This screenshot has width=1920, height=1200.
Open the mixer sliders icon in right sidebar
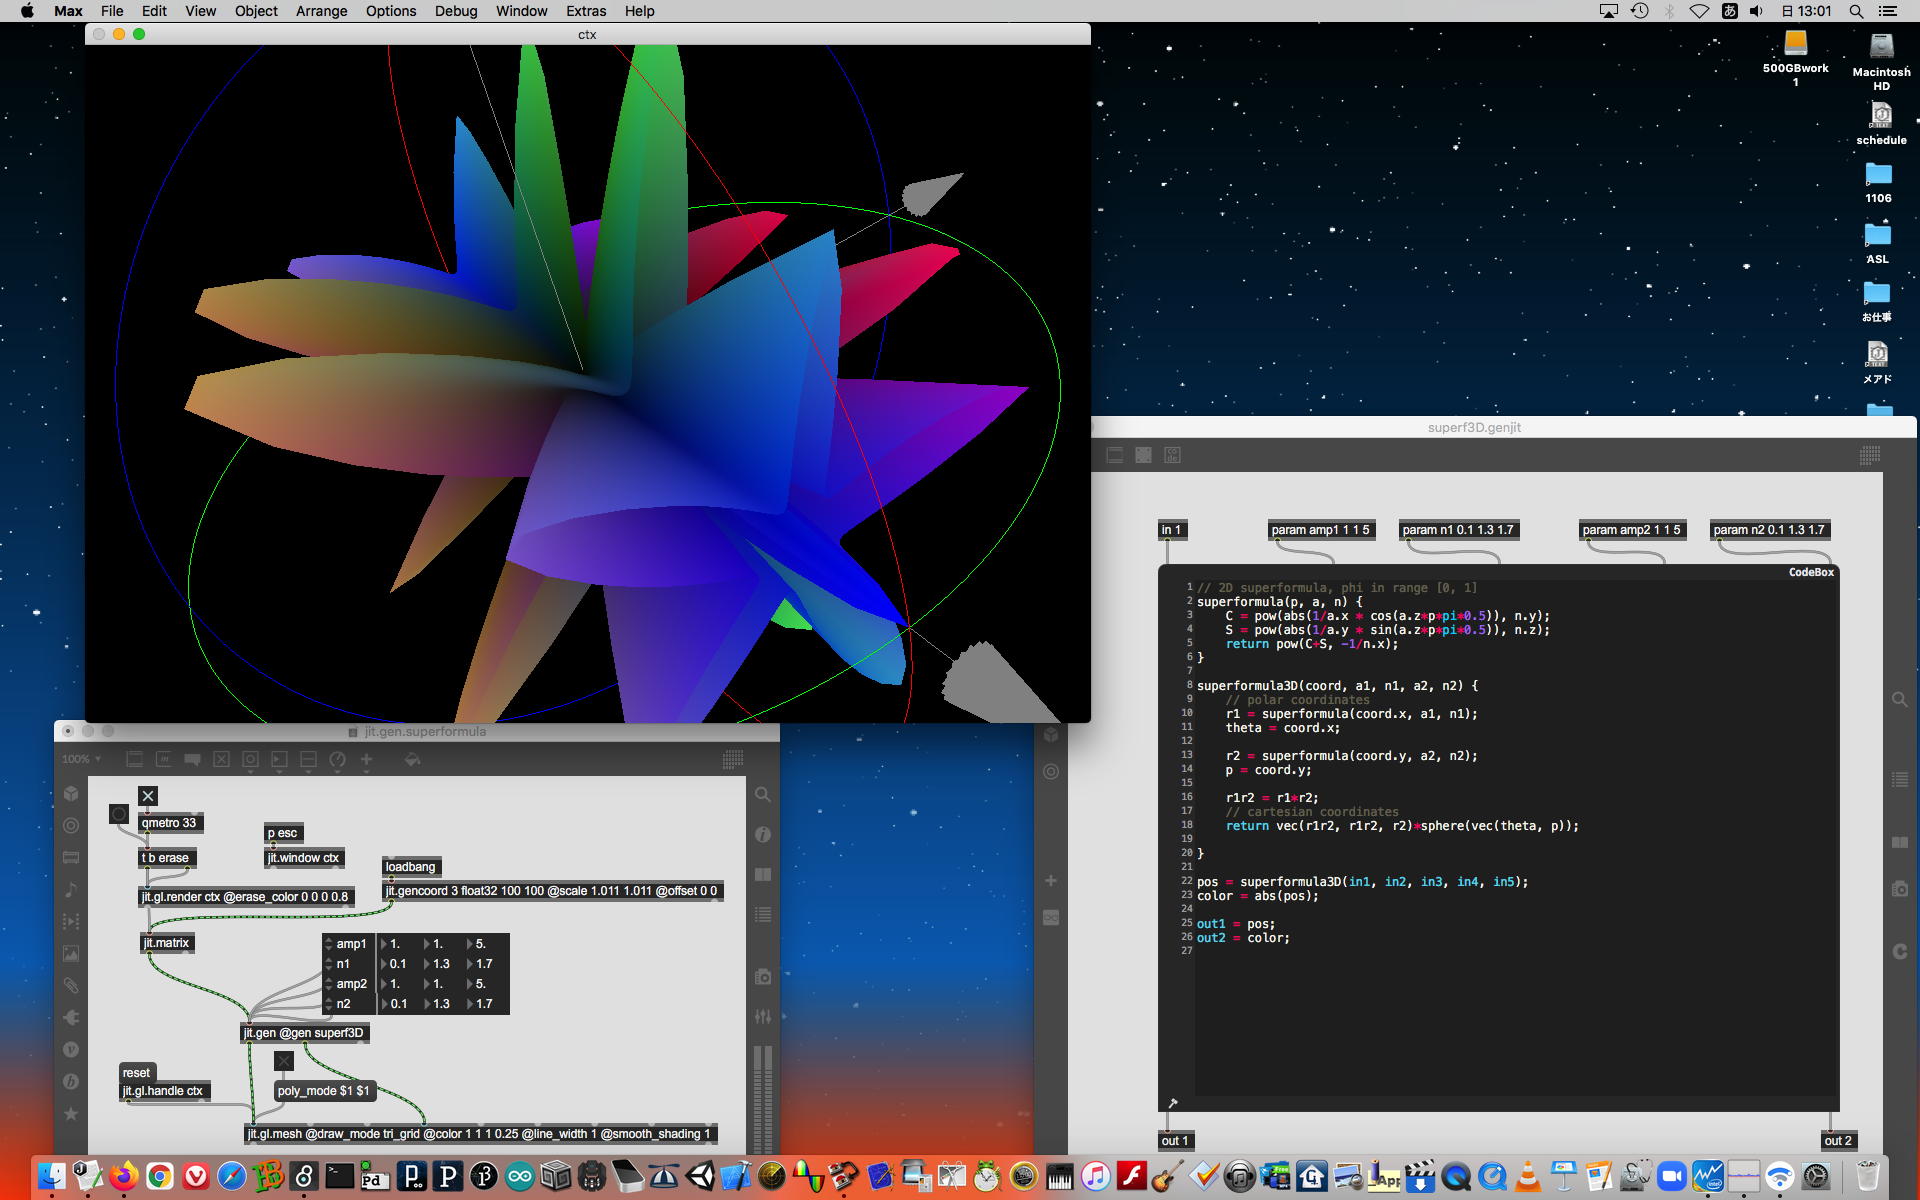click(x=763, y=1016)
